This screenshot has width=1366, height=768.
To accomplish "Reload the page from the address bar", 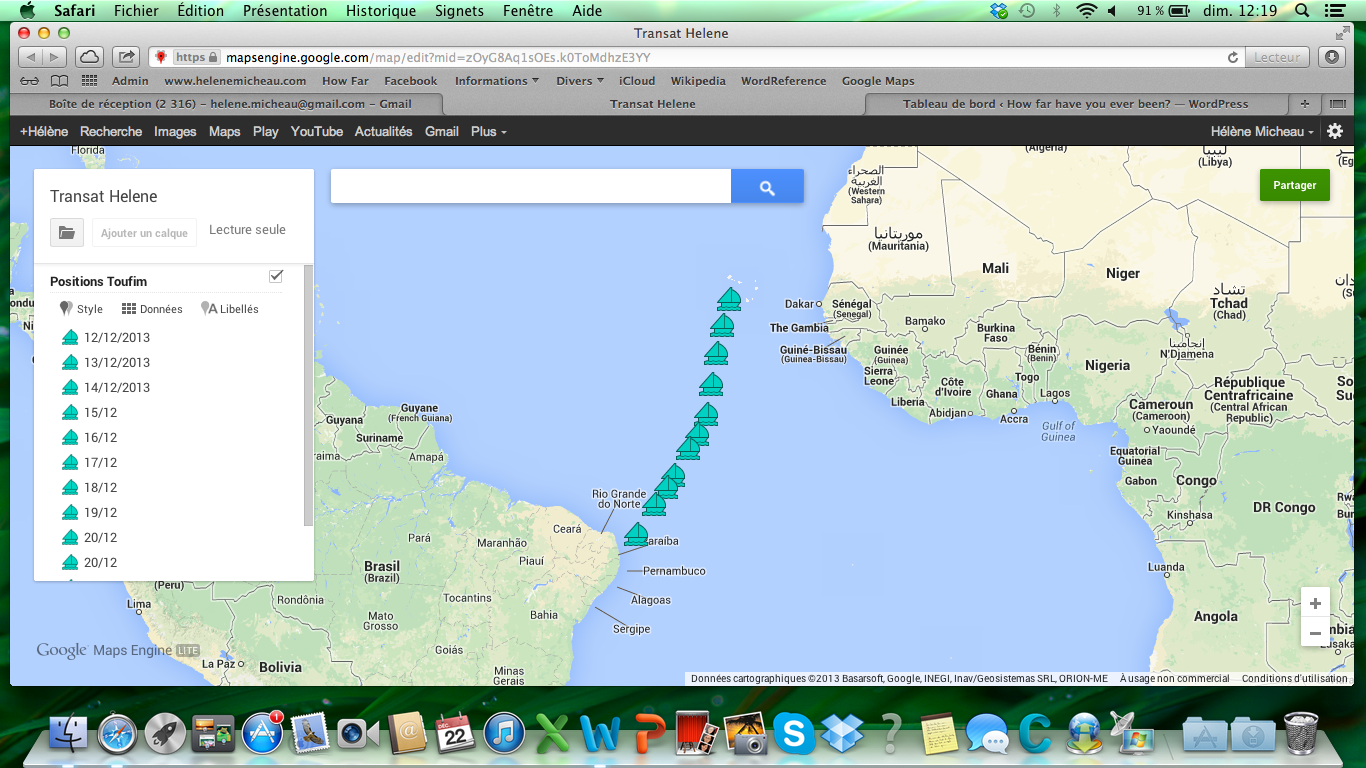I will click(1233, 57).
